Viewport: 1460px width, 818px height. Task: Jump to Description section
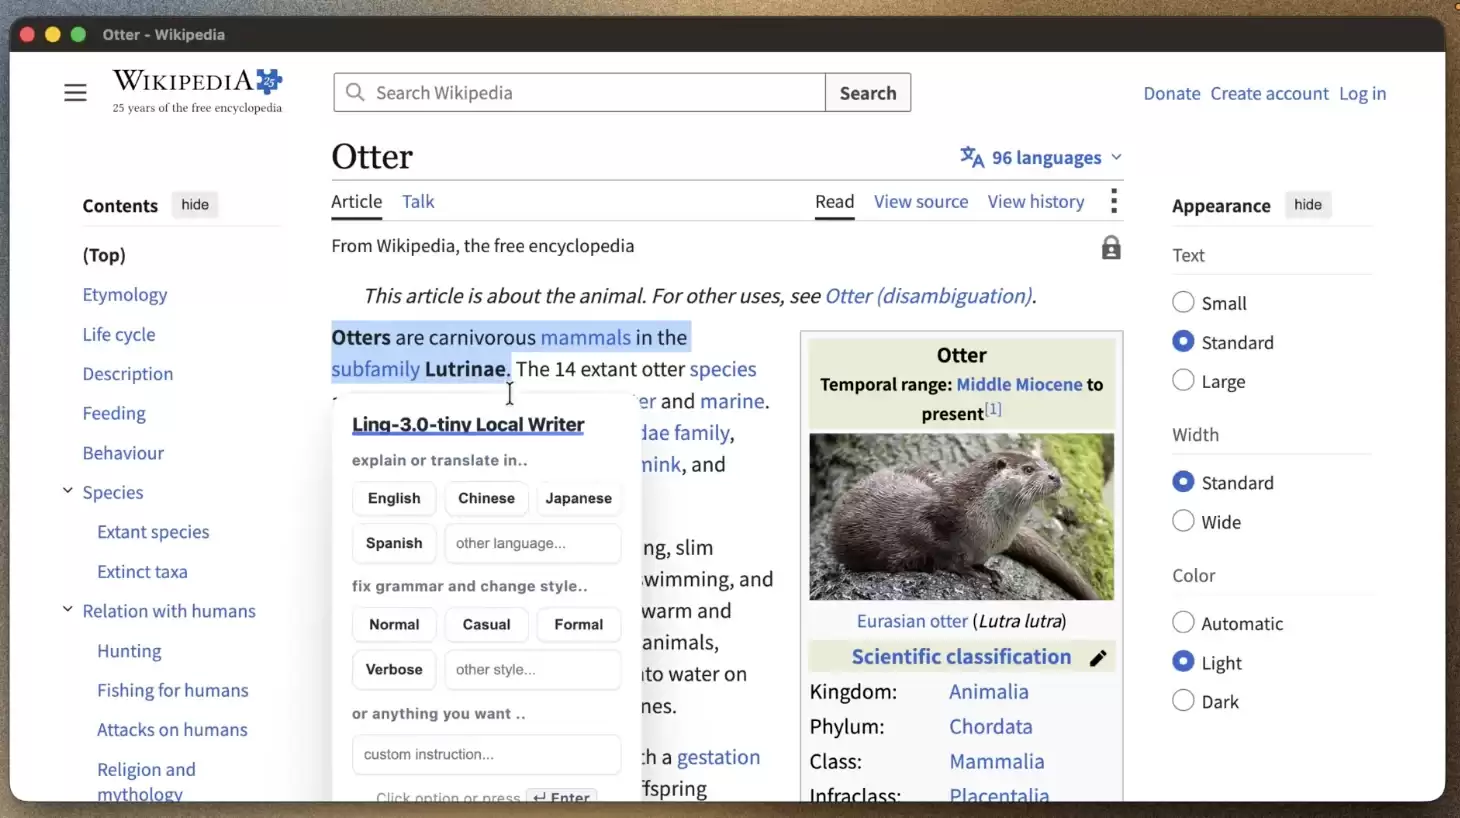128,373
